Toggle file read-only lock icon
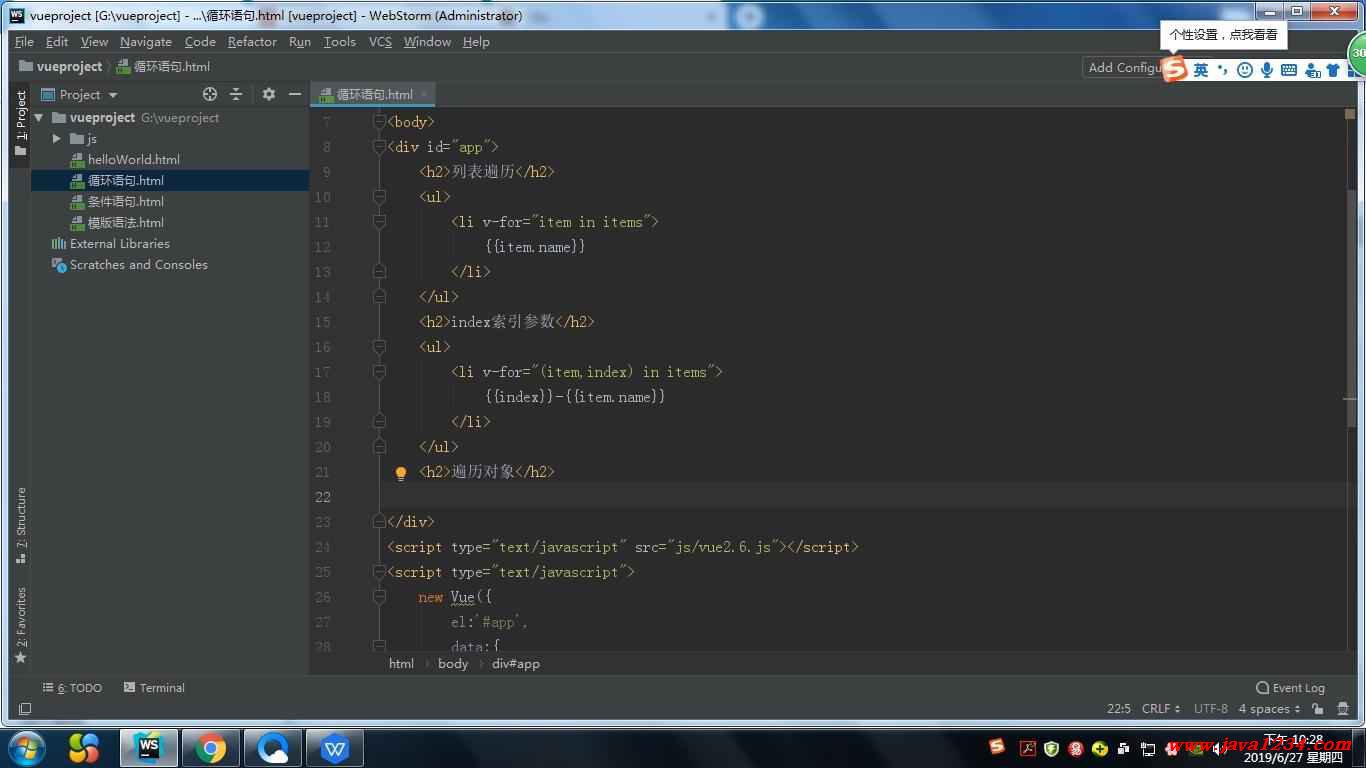The width and height of the screenshot is (1366, 768). 1317,709
